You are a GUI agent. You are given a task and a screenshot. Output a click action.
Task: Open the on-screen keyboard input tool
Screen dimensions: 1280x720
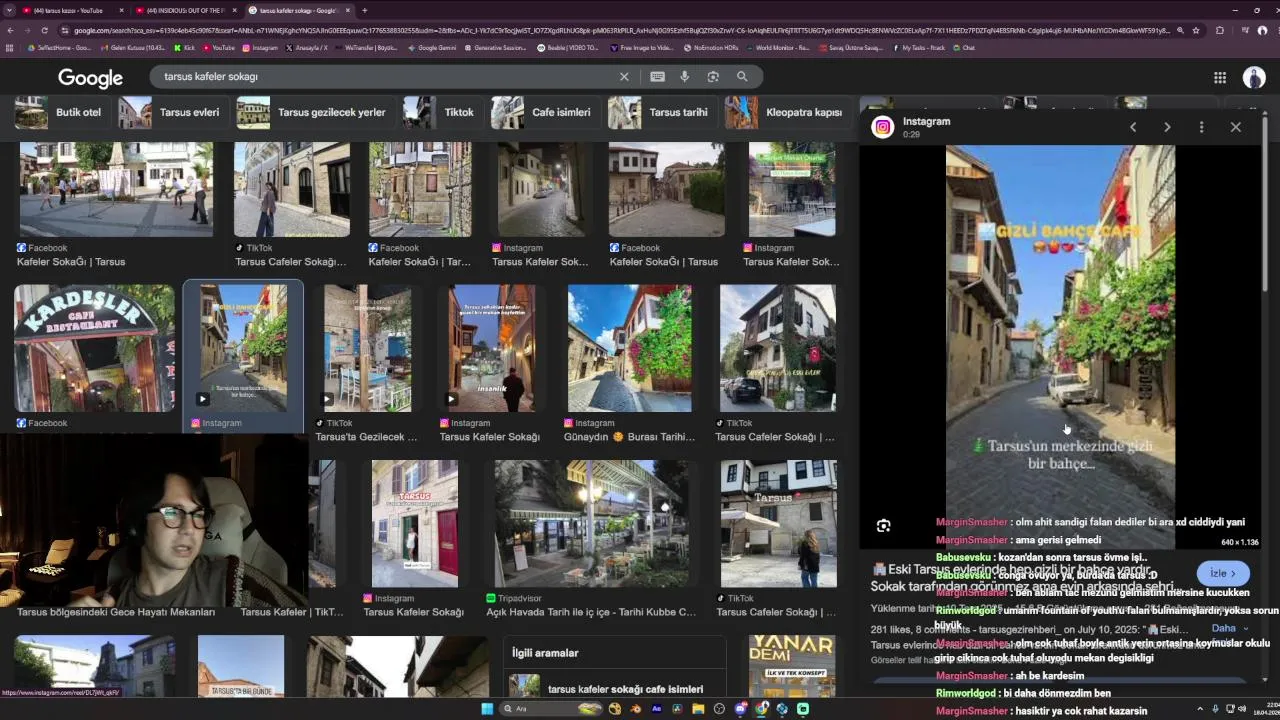point(657,76)
